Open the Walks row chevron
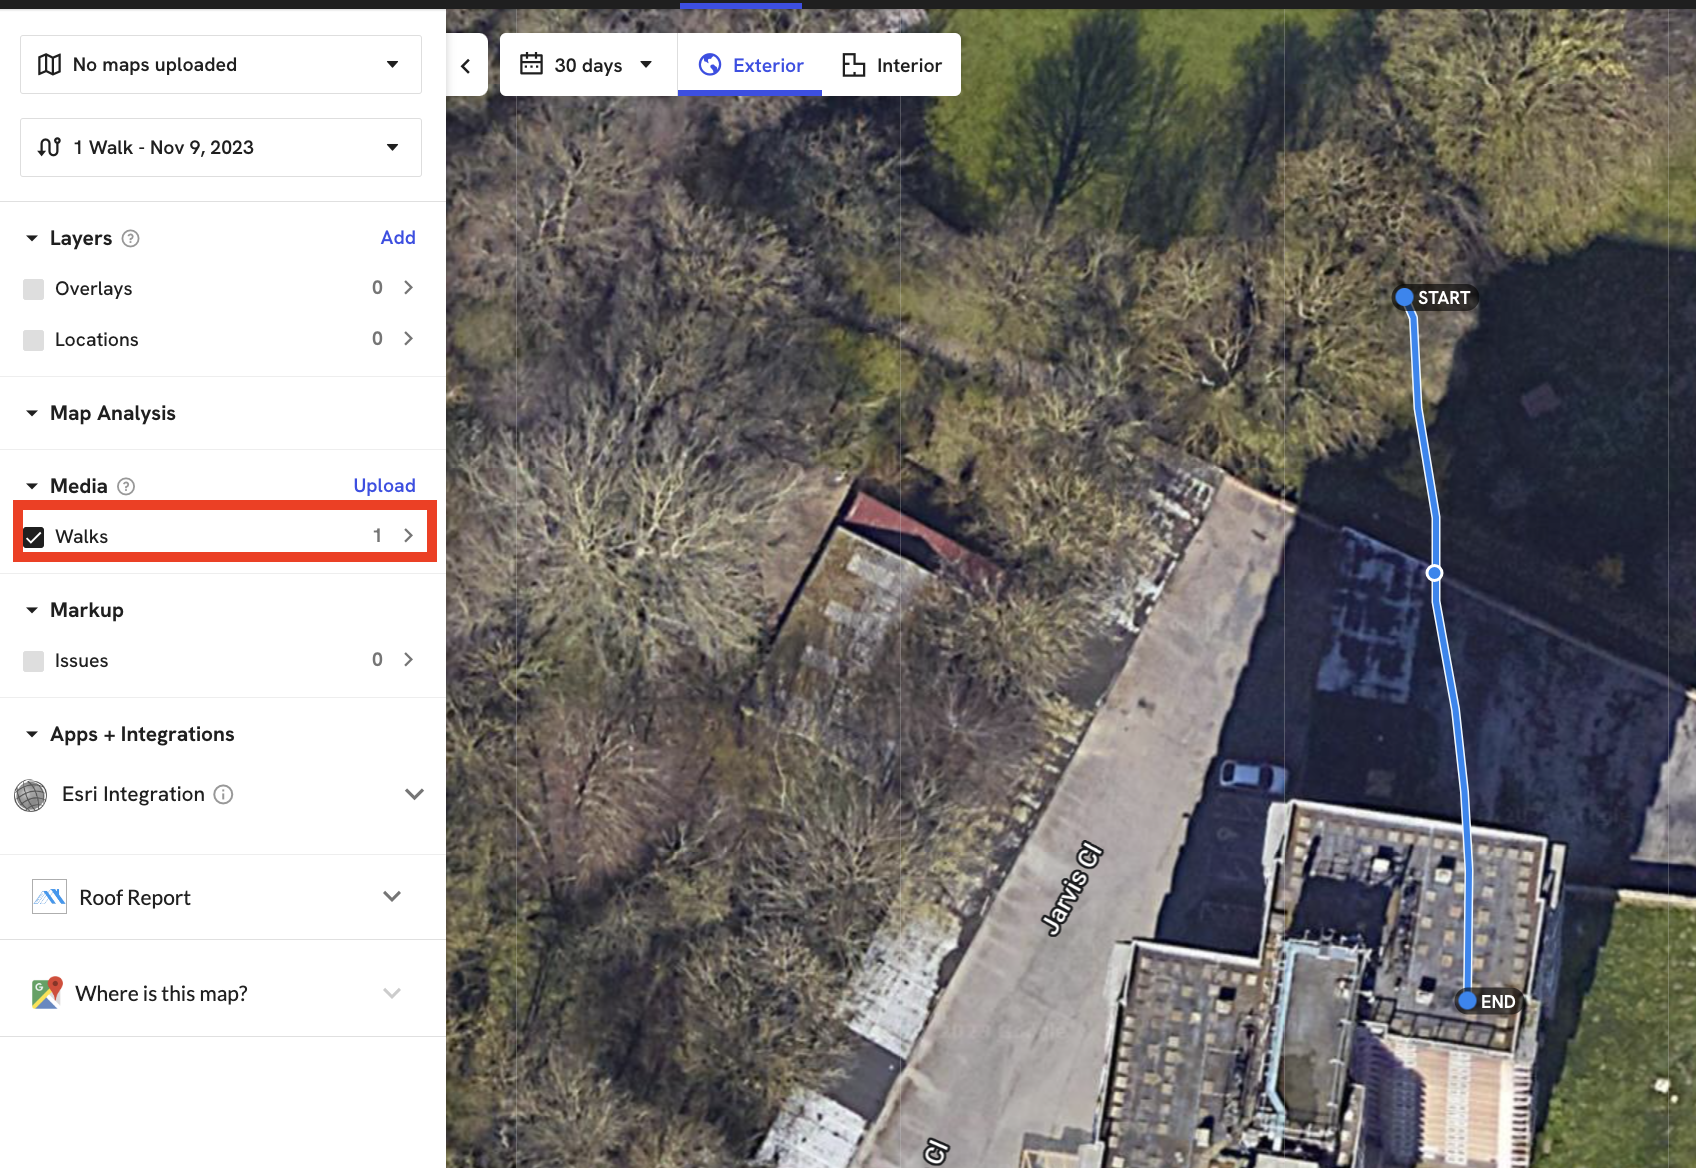 point(408,536)
